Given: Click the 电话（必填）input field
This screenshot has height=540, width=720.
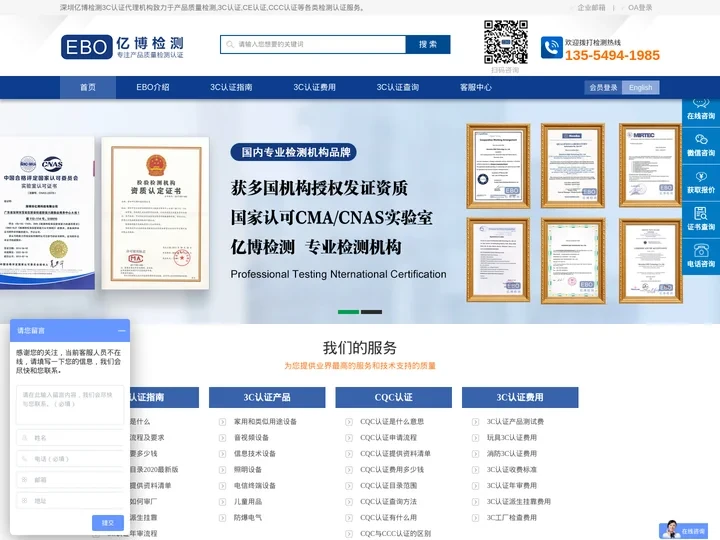Looking at the screenshot, I should coord(70,459).
